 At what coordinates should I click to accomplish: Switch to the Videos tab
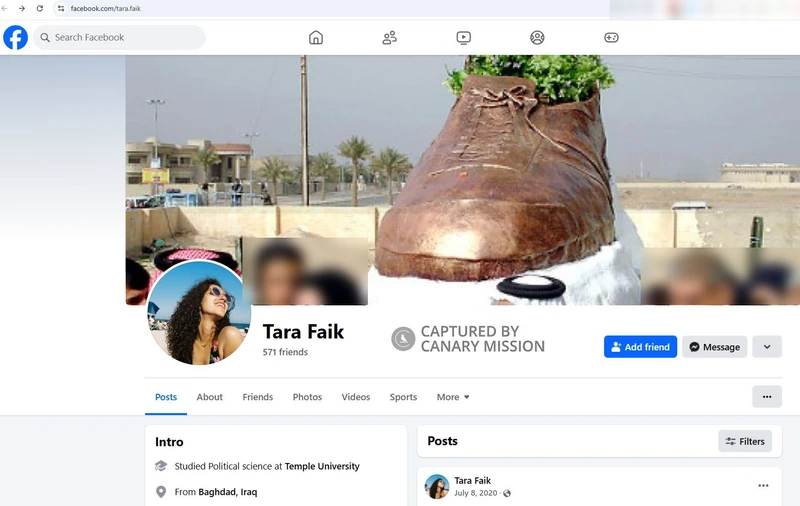click(x=356, y=397)
